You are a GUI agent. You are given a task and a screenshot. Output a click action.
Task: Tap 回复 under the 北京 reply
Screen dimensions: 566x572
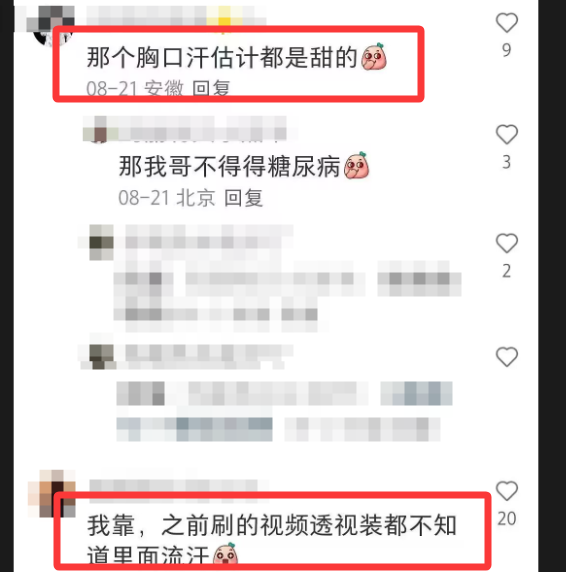tap(243, 198)
